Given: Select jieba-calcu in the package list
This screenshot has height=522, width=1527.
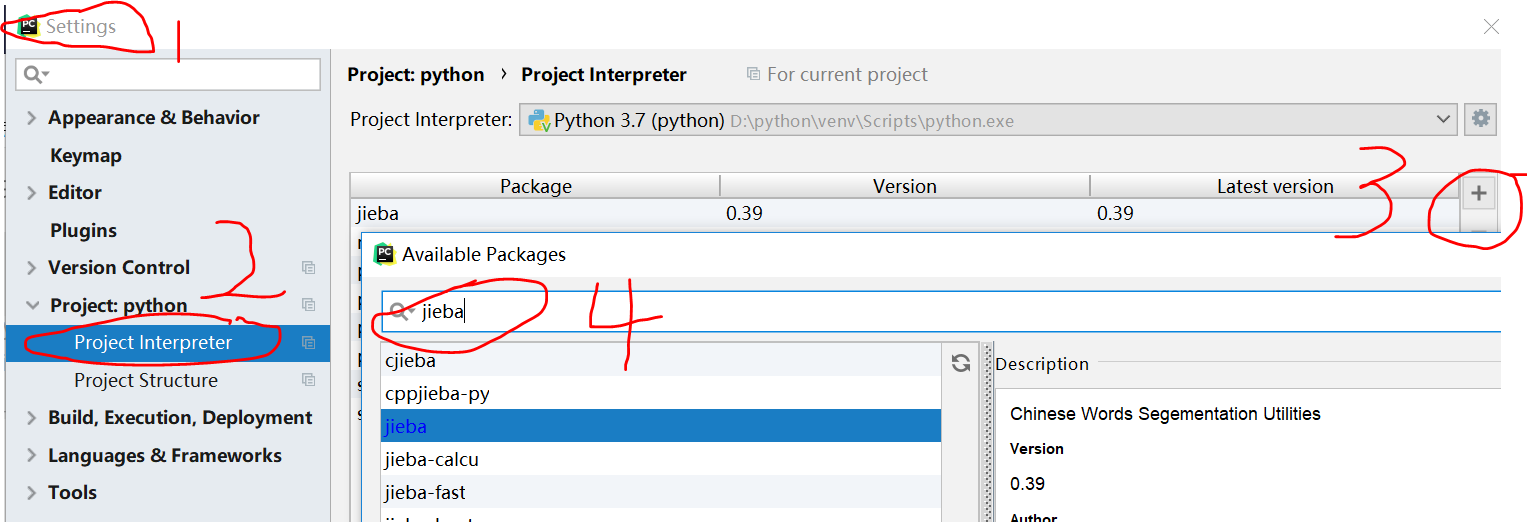Looking at the screenshot, I should 661,460.
